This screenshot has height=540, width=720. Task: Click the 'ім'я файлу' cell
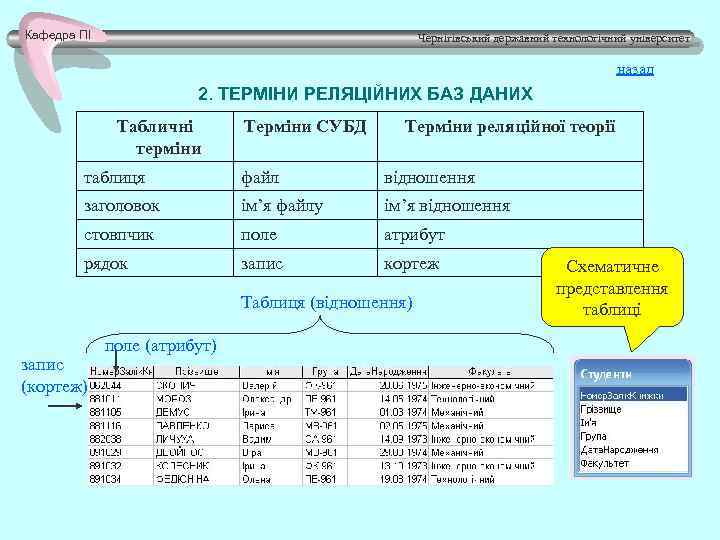point(305,206)
